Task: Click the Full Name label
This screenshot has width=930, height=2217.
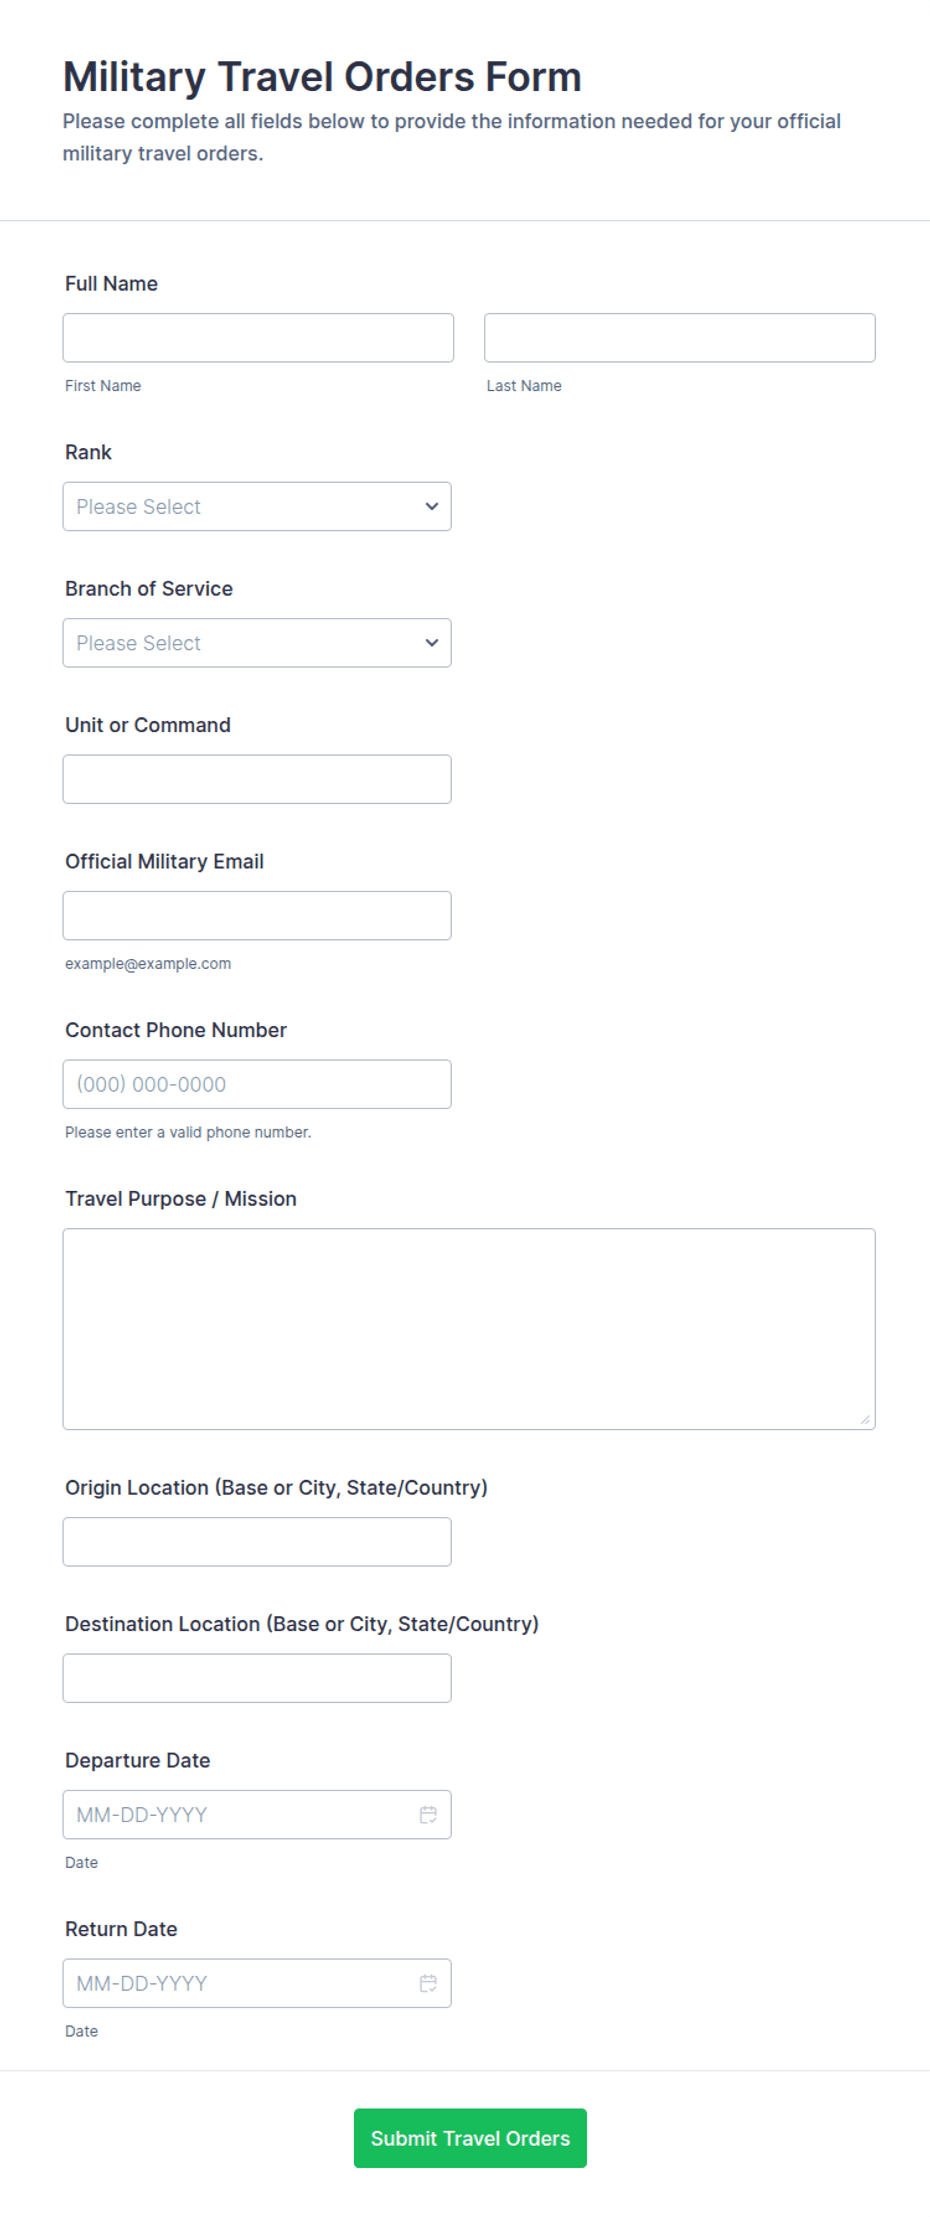Action: [x=111, y=284]
